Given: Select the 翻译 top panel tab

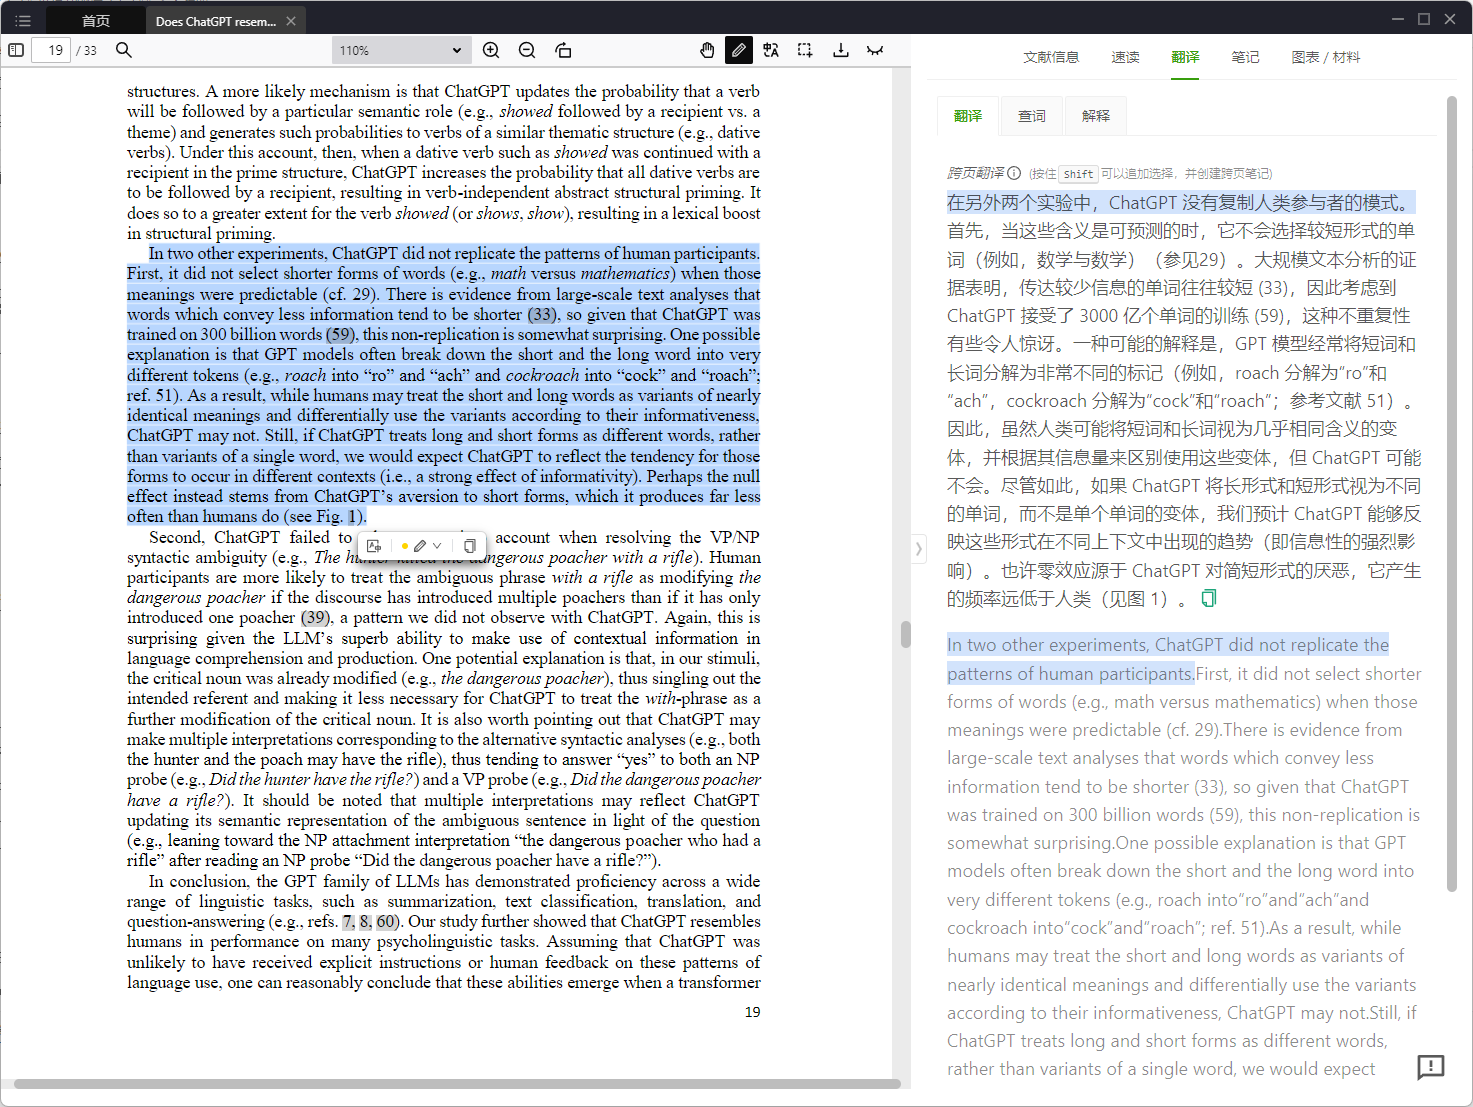Looking at the screenshot, I should (x=1185, y=57).
